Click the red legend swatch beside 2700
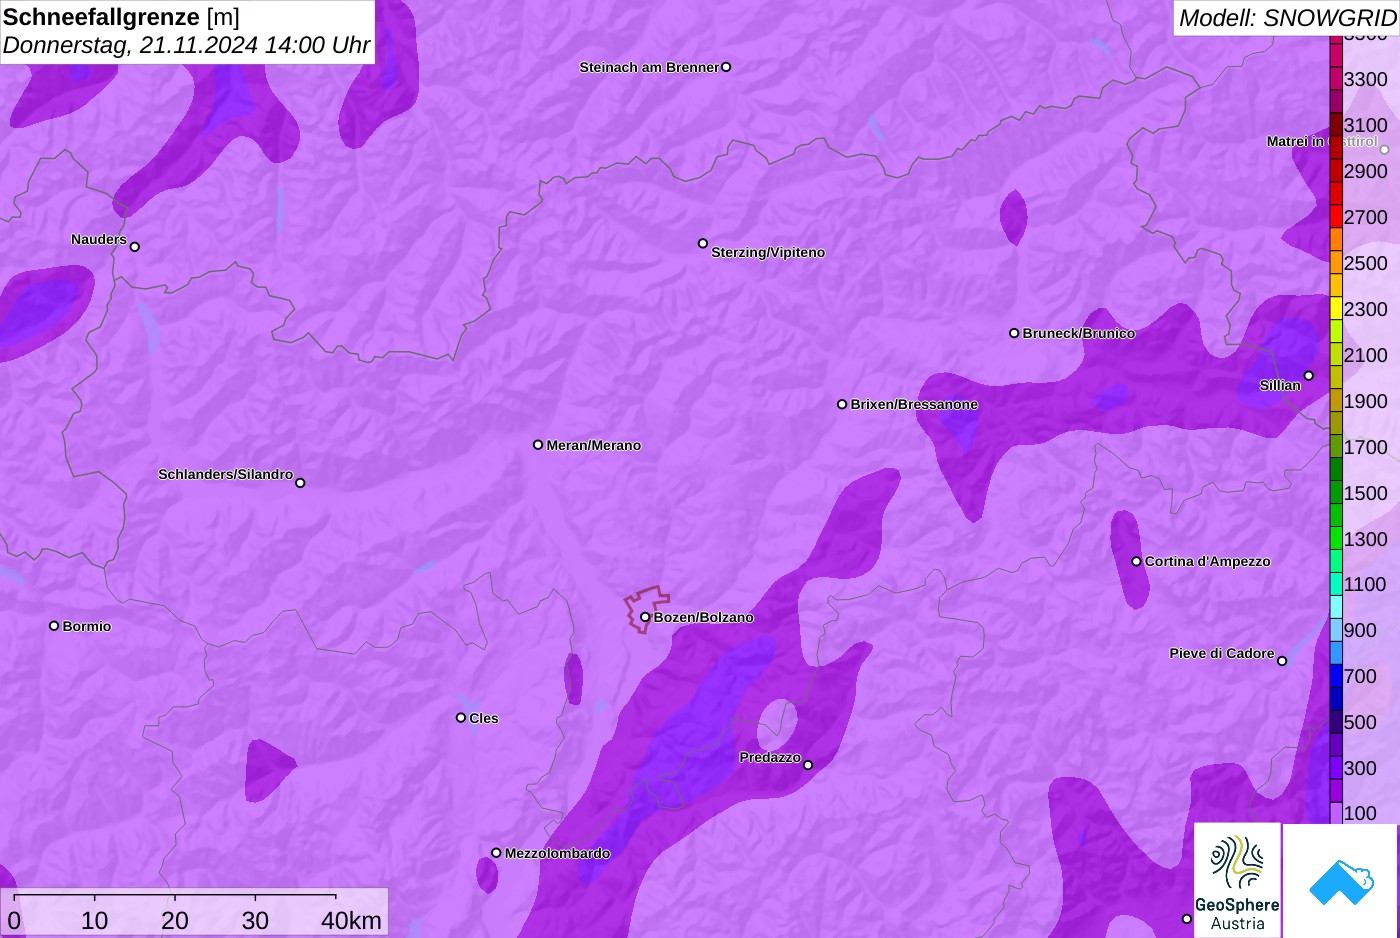 click(x=1336, y=217)
